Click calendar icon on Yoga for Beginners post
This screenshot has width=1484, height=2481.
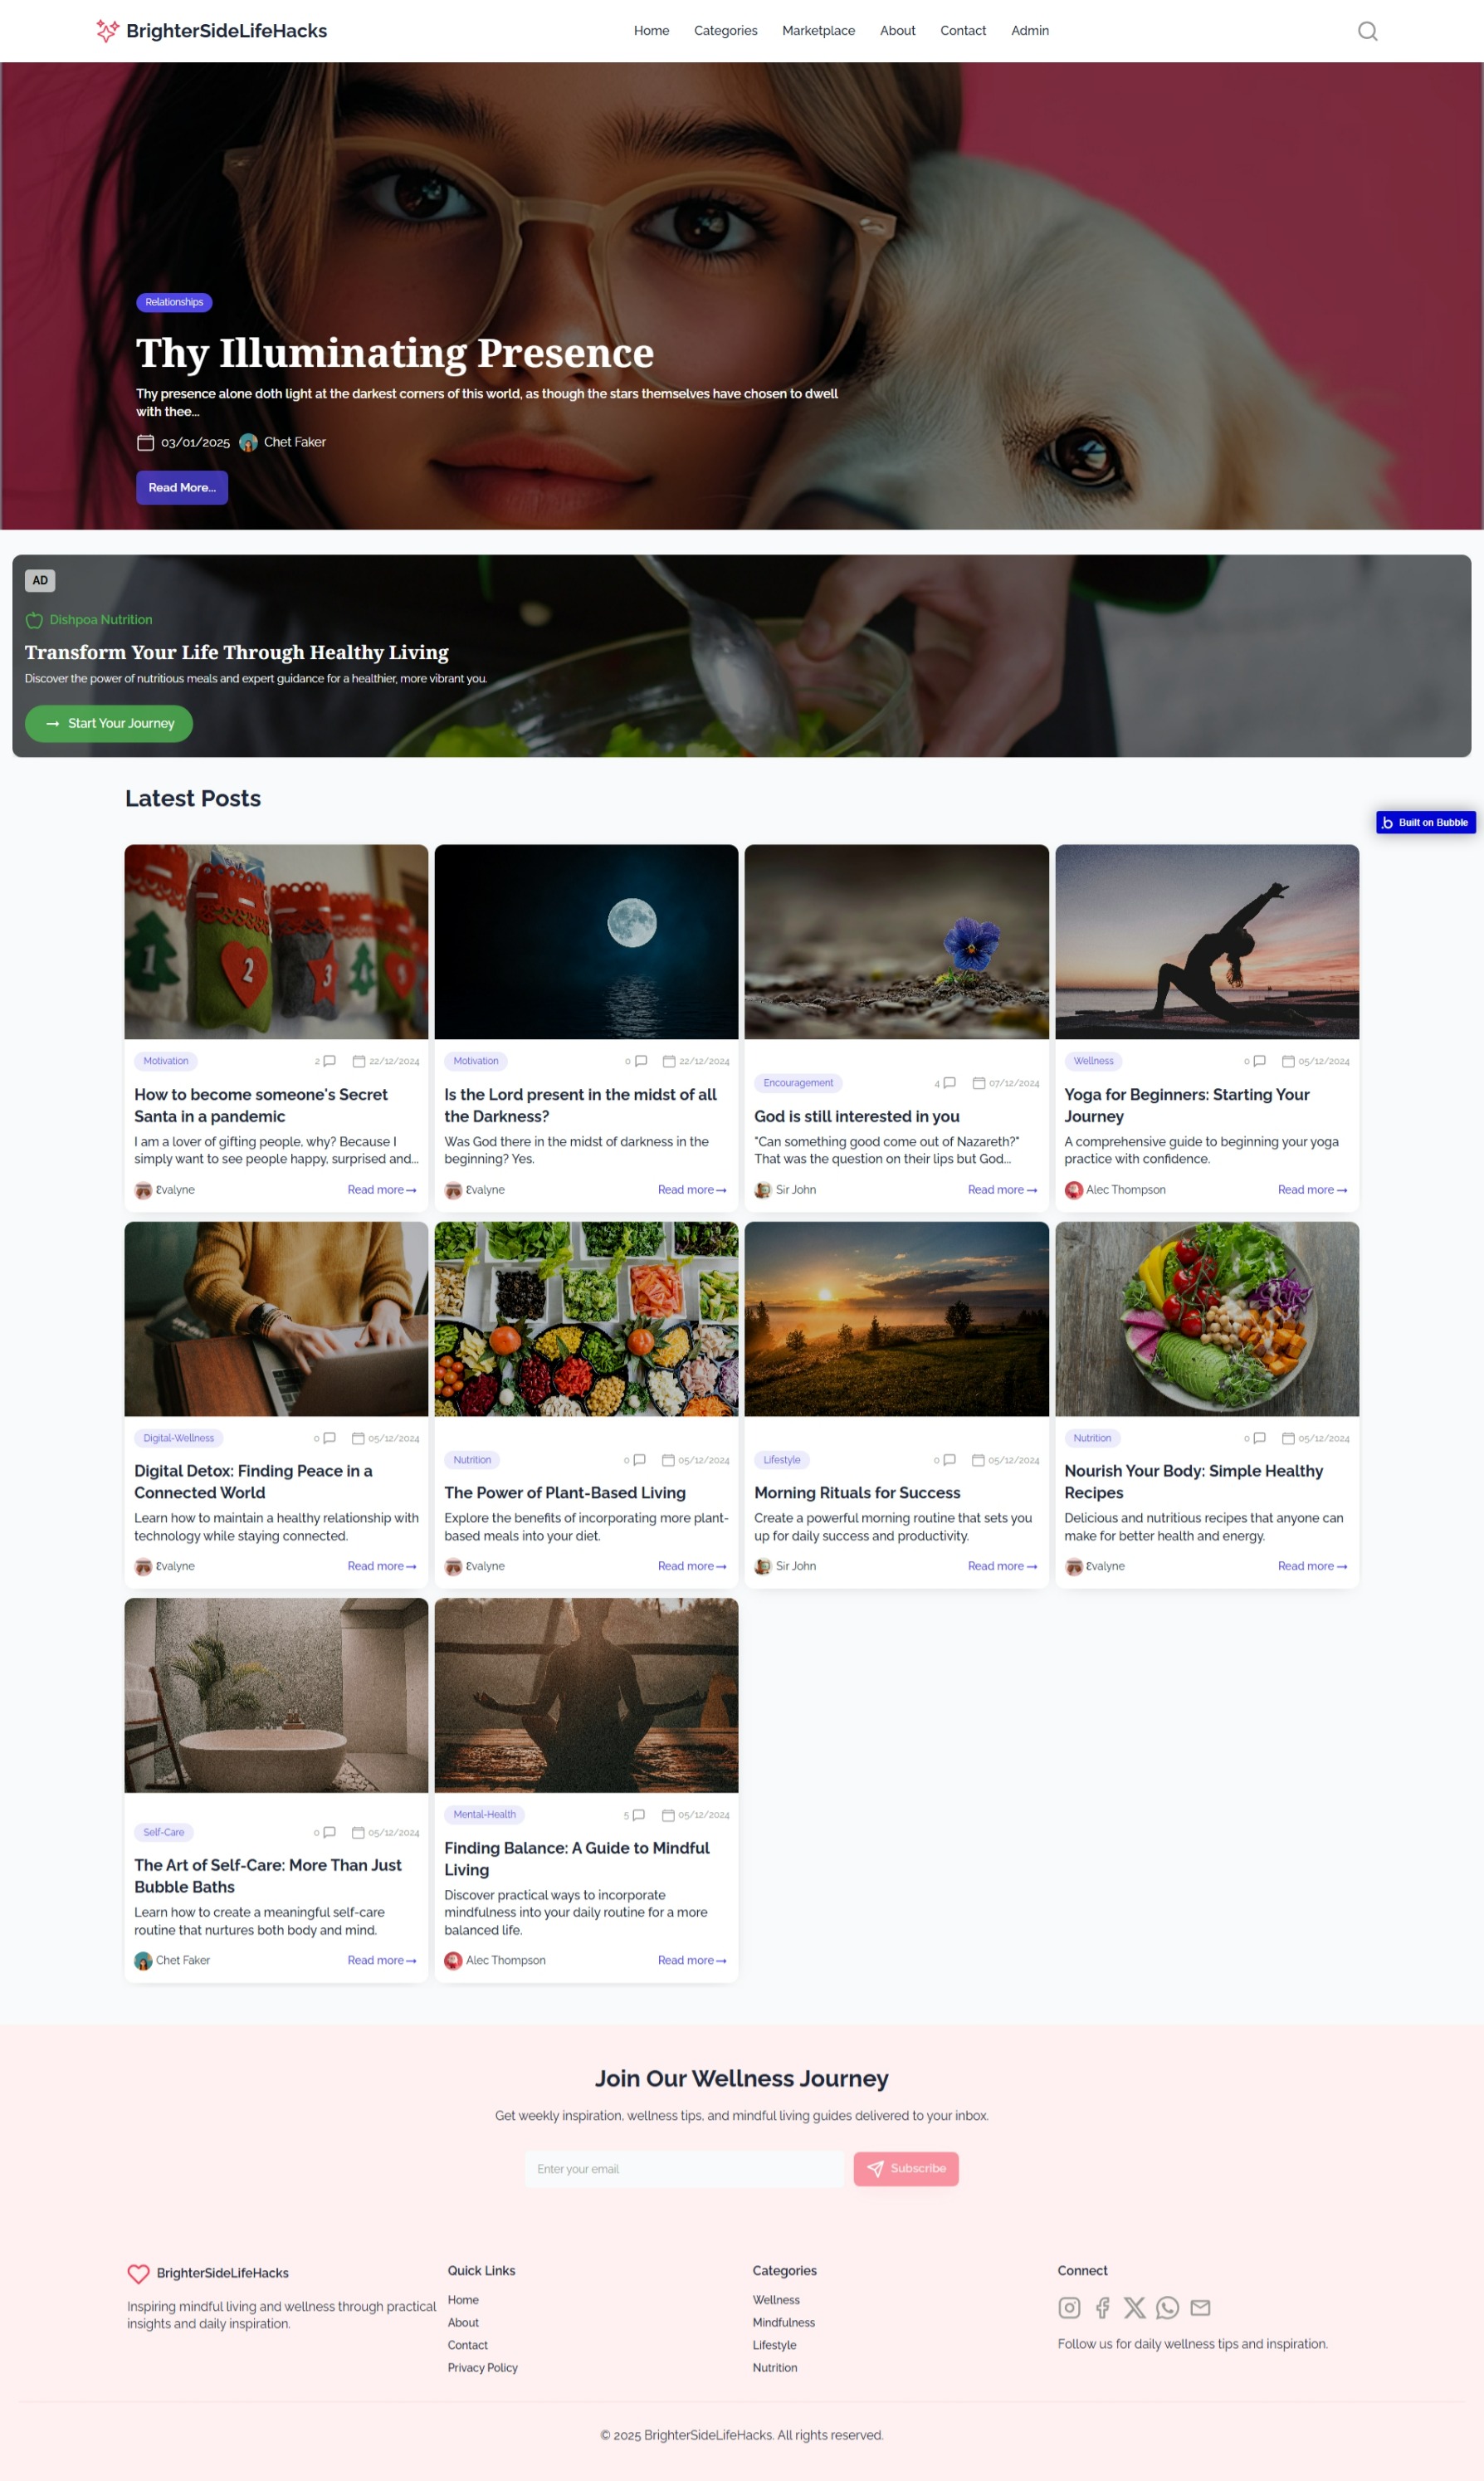pos(1288,1061)
